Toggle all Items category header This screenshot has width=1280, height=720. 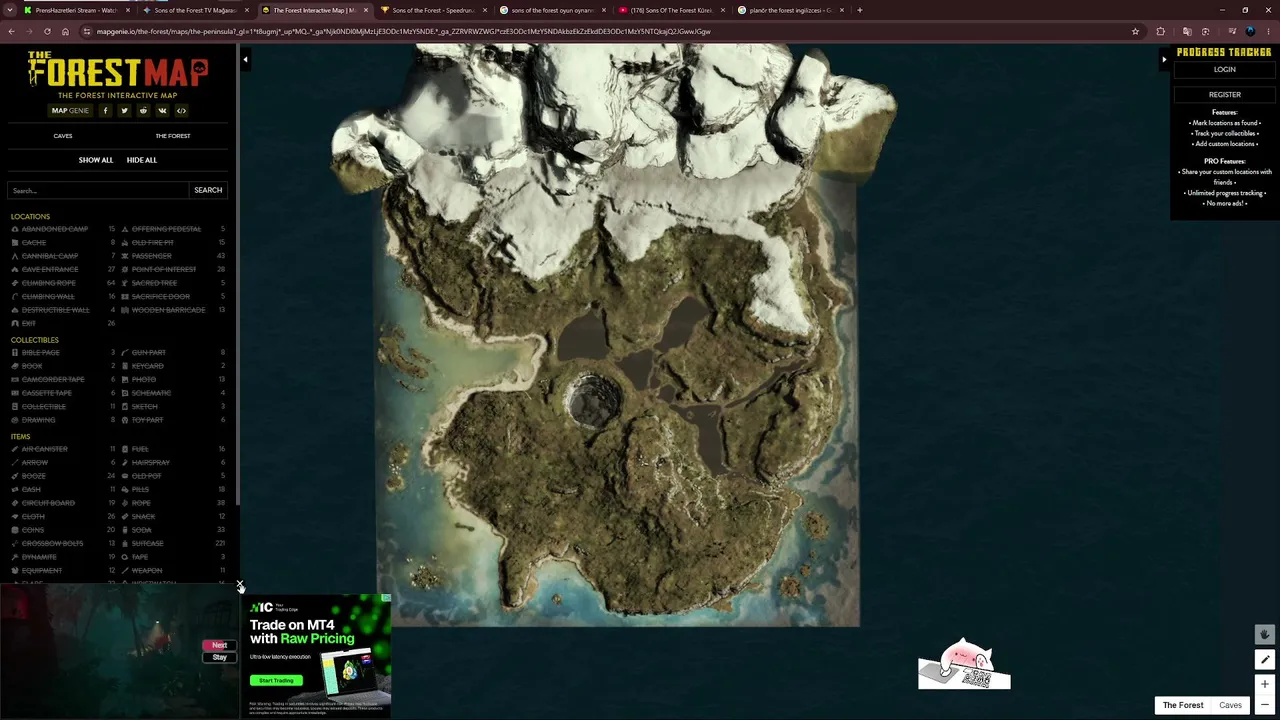tap(20, 437)
